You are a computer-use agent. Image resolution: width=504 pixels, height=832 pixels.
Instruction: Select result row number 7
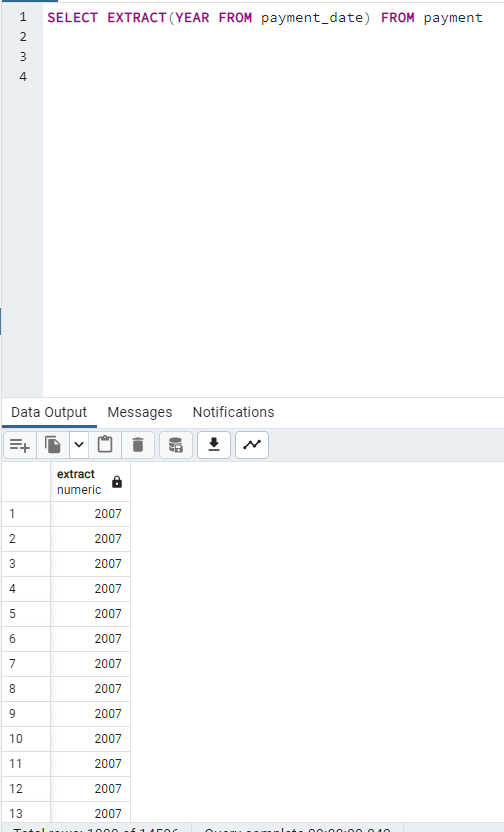point(26,663)
